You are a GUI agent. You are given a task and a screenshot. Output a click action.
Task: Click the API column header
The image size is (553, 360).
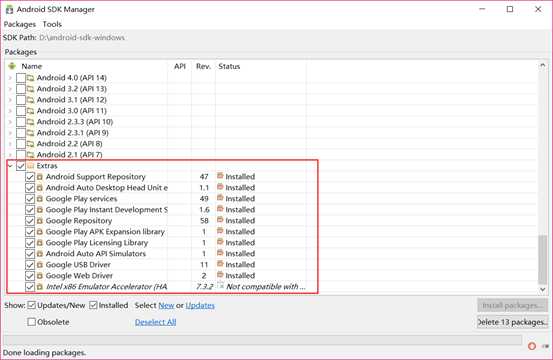click(180, 66)
